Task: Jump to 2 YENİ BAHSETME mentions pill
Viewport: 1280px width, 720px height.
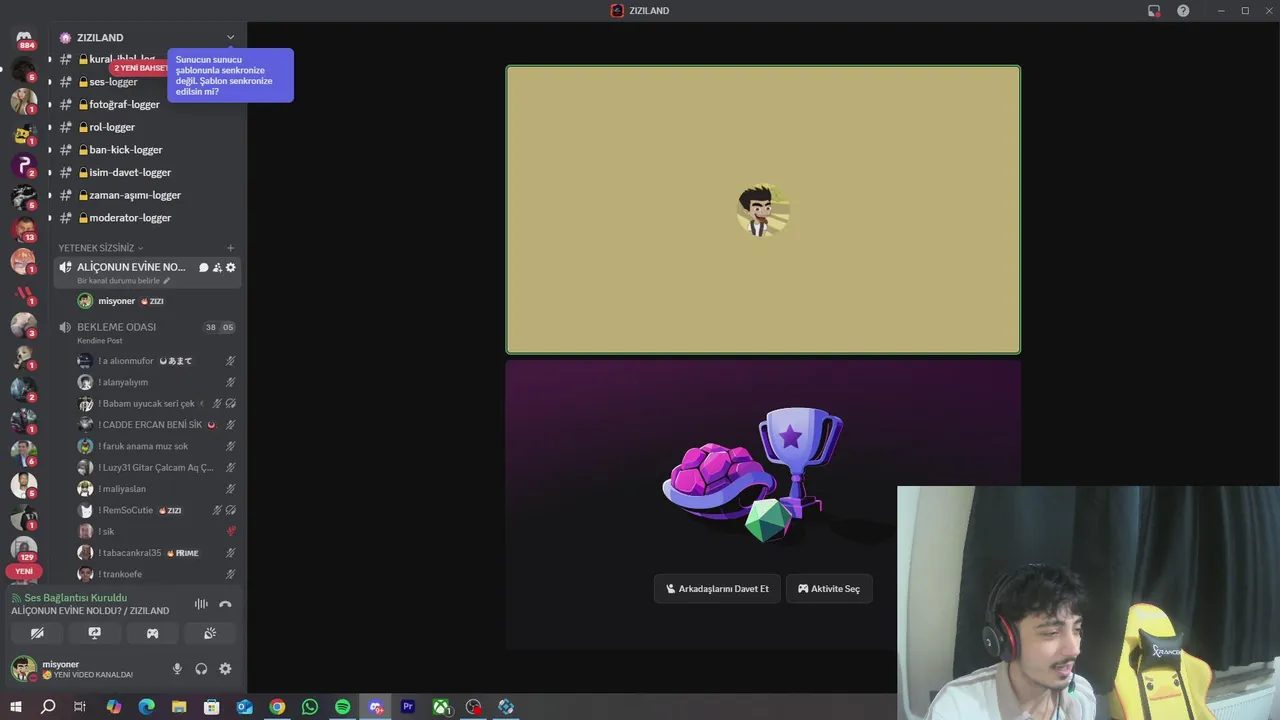Action: click(x=139, y=68)
